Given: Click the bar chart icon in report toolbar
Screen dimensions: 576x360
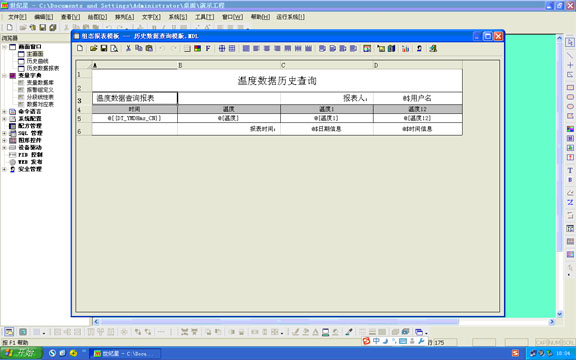Looking at the screenshot, I should tap(406, 48).
